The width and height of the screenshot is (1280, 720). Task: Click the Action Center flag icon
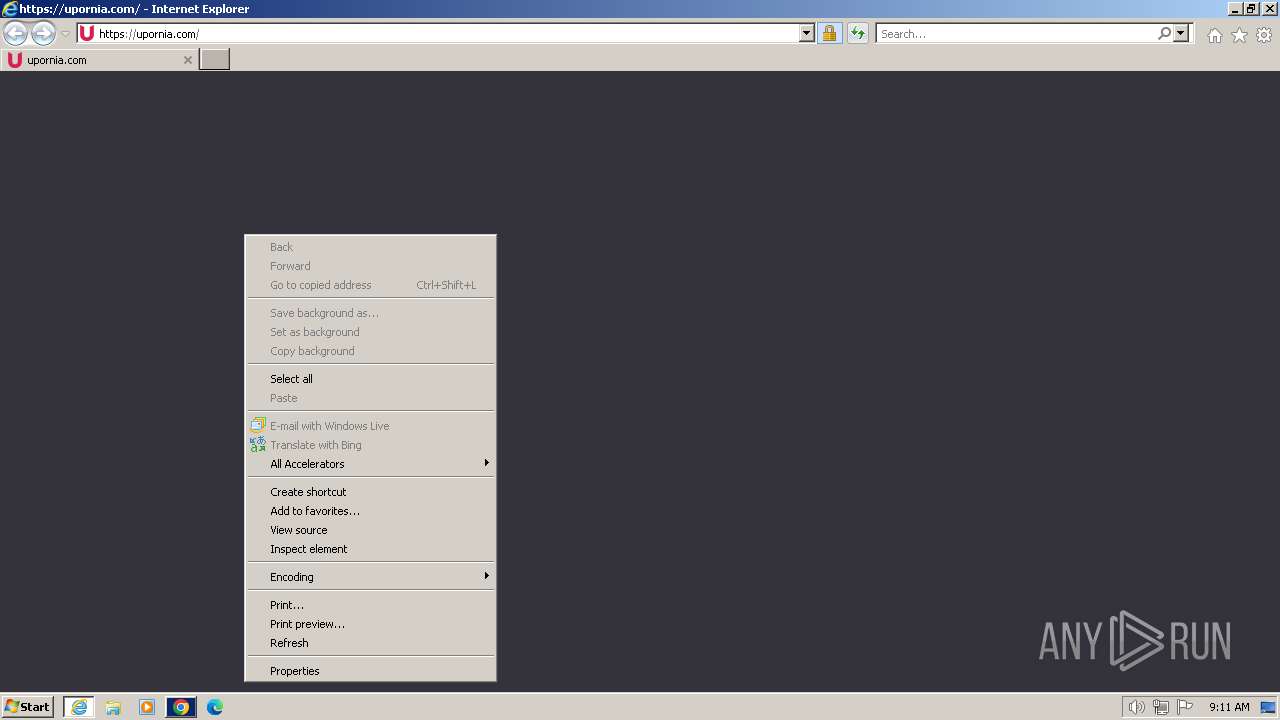click(x=1185, y=707)
